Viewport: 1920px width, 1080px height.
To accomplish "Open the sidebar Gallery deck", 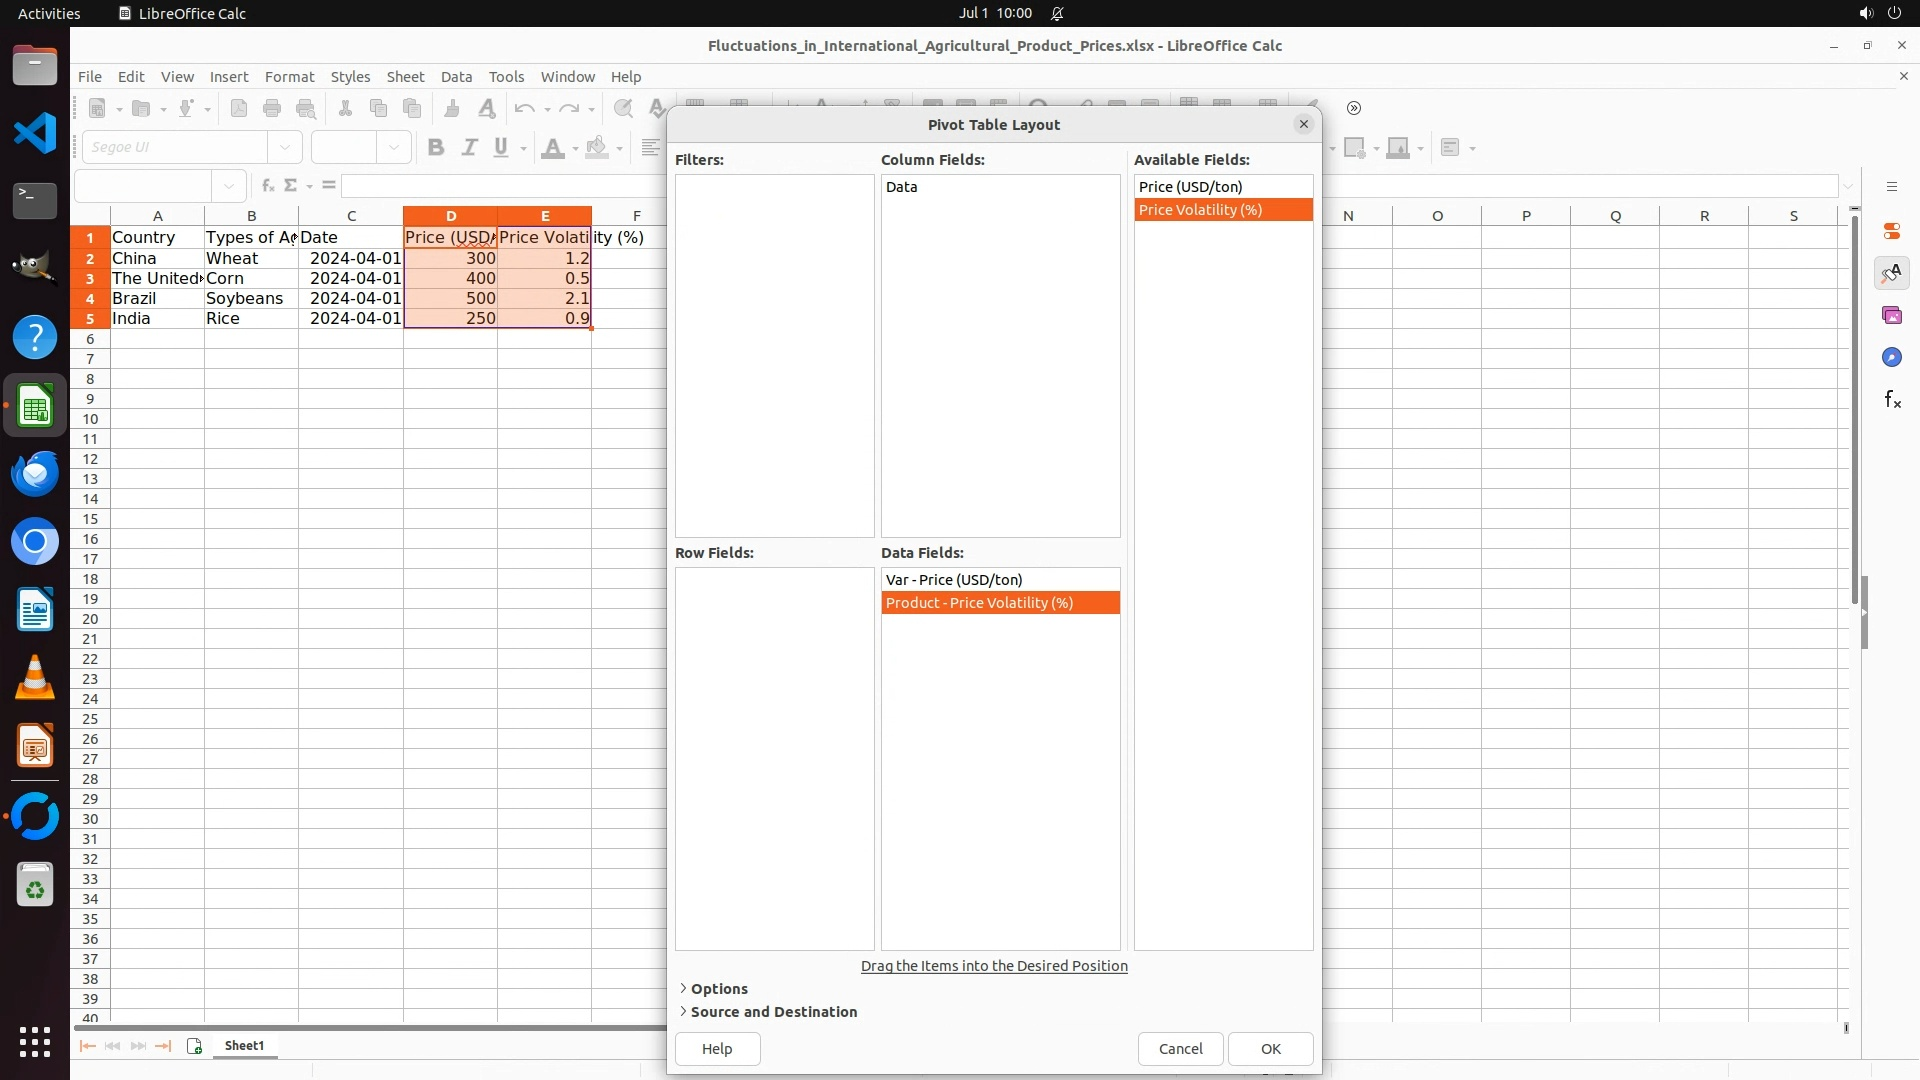I will click(1891, 315).
